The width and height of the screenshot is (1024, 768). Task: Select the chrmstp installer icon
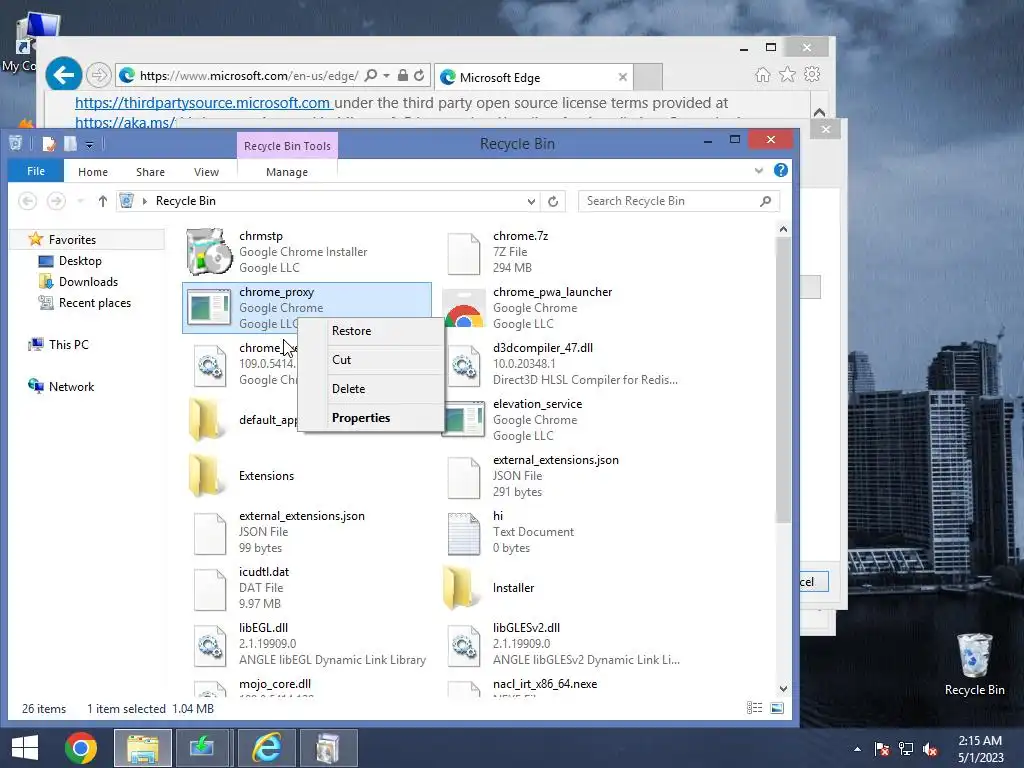[209, 251]
